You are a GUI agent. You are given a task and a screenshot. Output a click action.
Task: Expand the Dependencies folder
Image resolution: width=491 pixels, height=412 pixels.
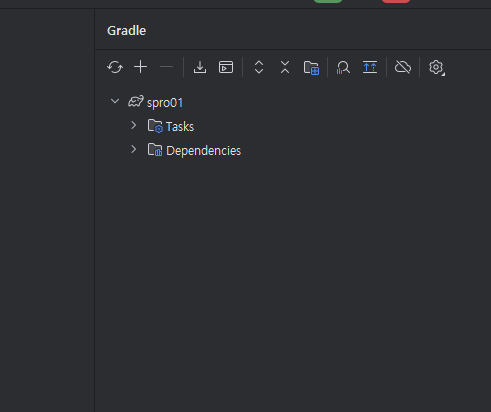(x=134, y=150)
